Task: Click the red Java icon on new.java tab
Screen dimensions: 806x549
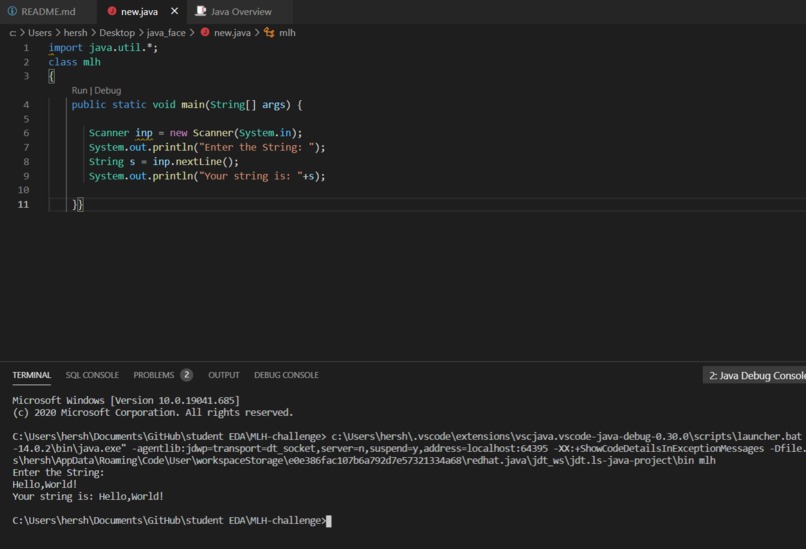Action: tap(112, 11)
